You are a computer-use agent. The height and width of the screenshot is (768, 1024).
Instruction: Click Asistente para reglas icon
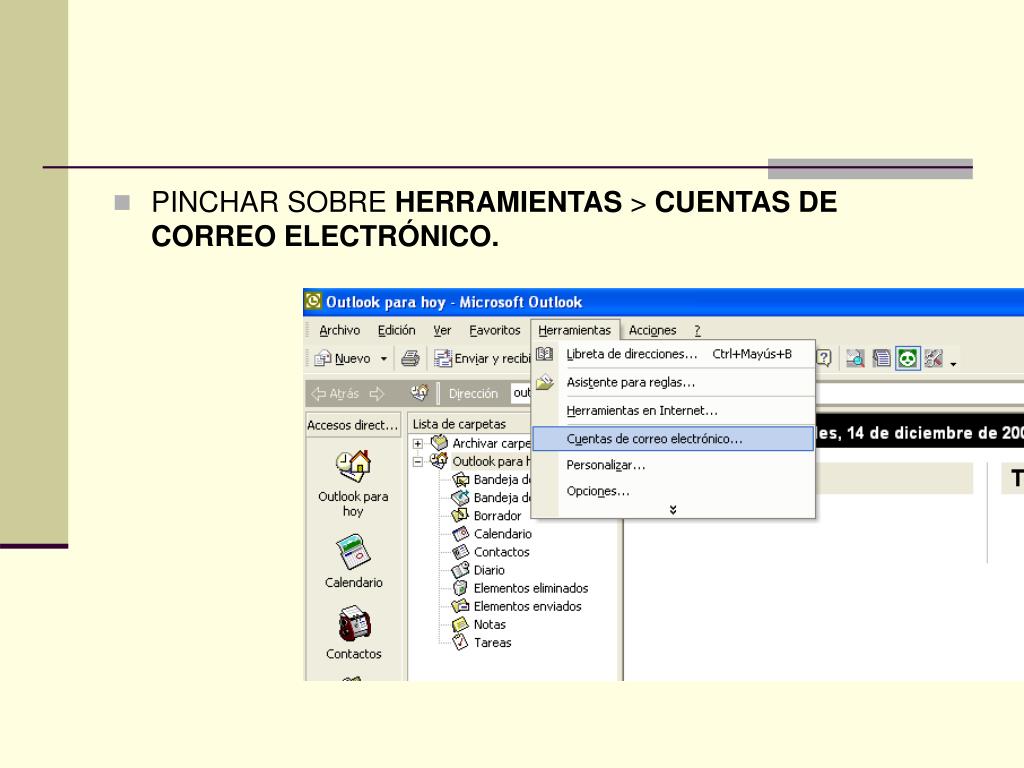point(545,382)
